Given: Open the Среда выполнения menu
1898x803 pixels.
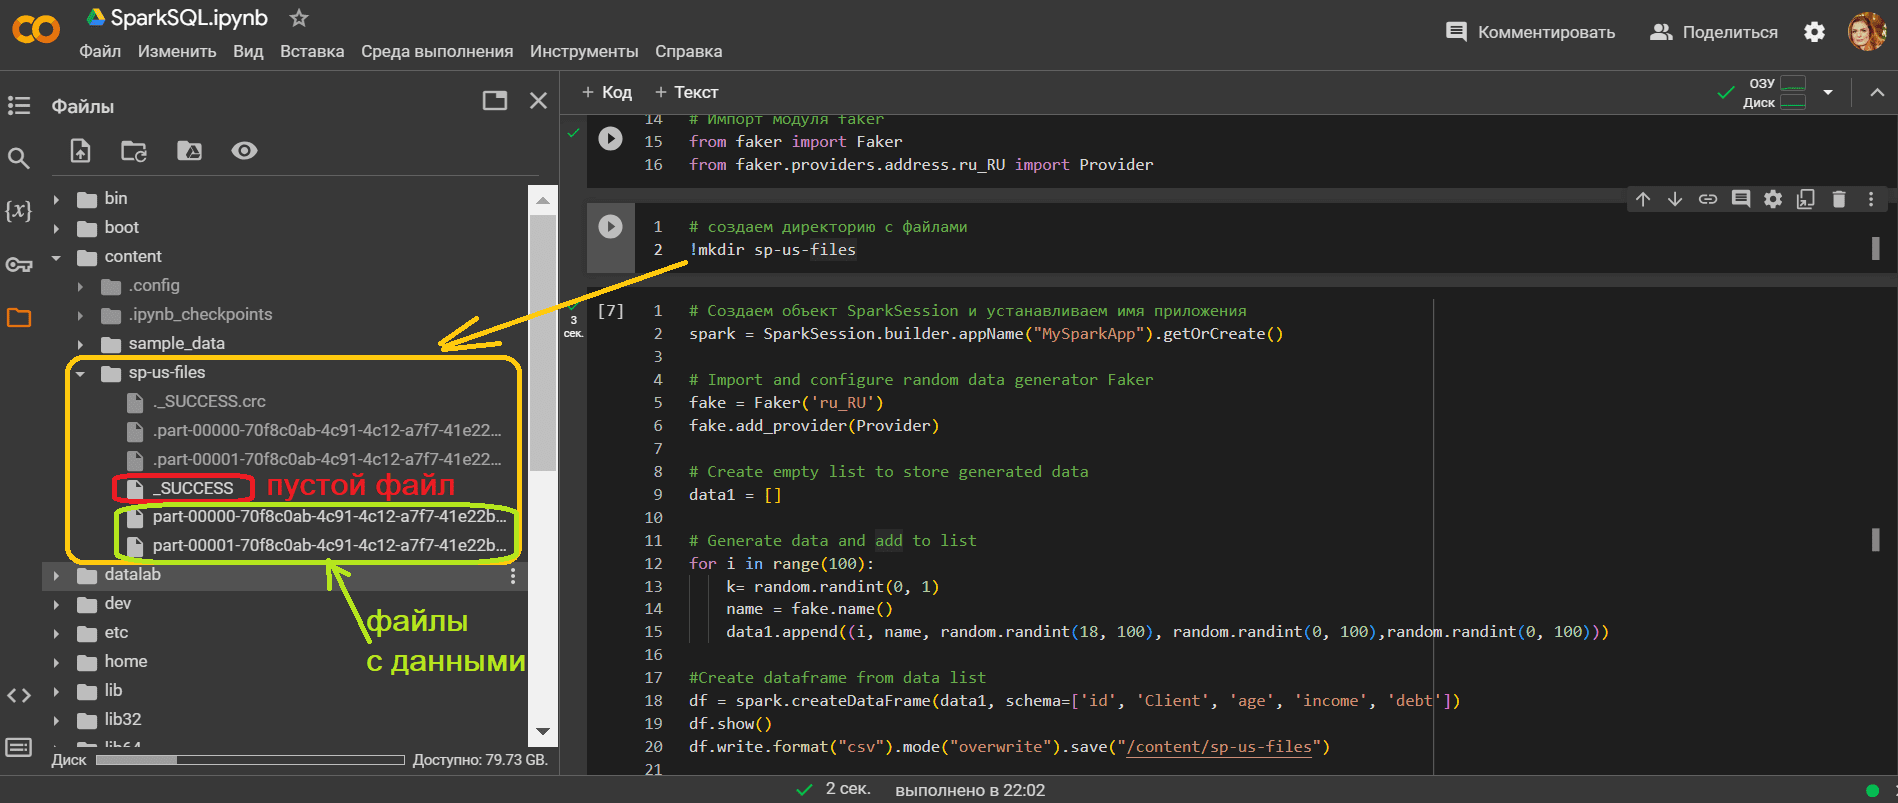Looking at the screenshot, I should (436, 51).
